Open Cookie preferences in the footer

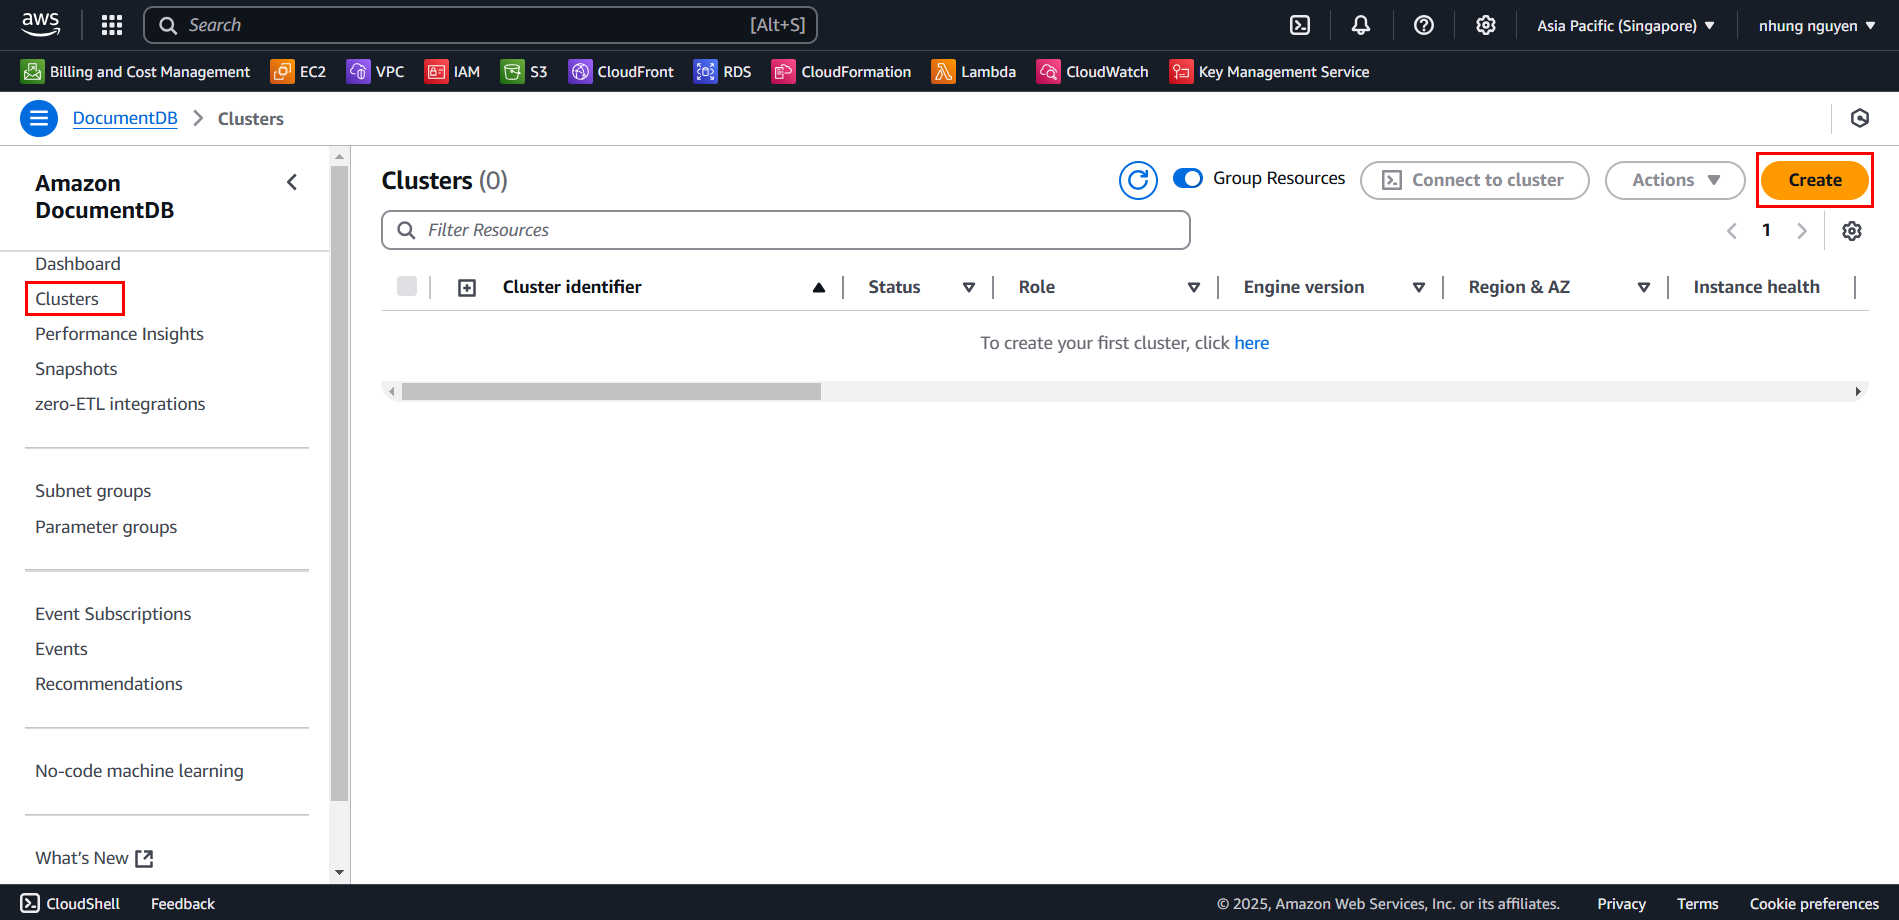1814,904
